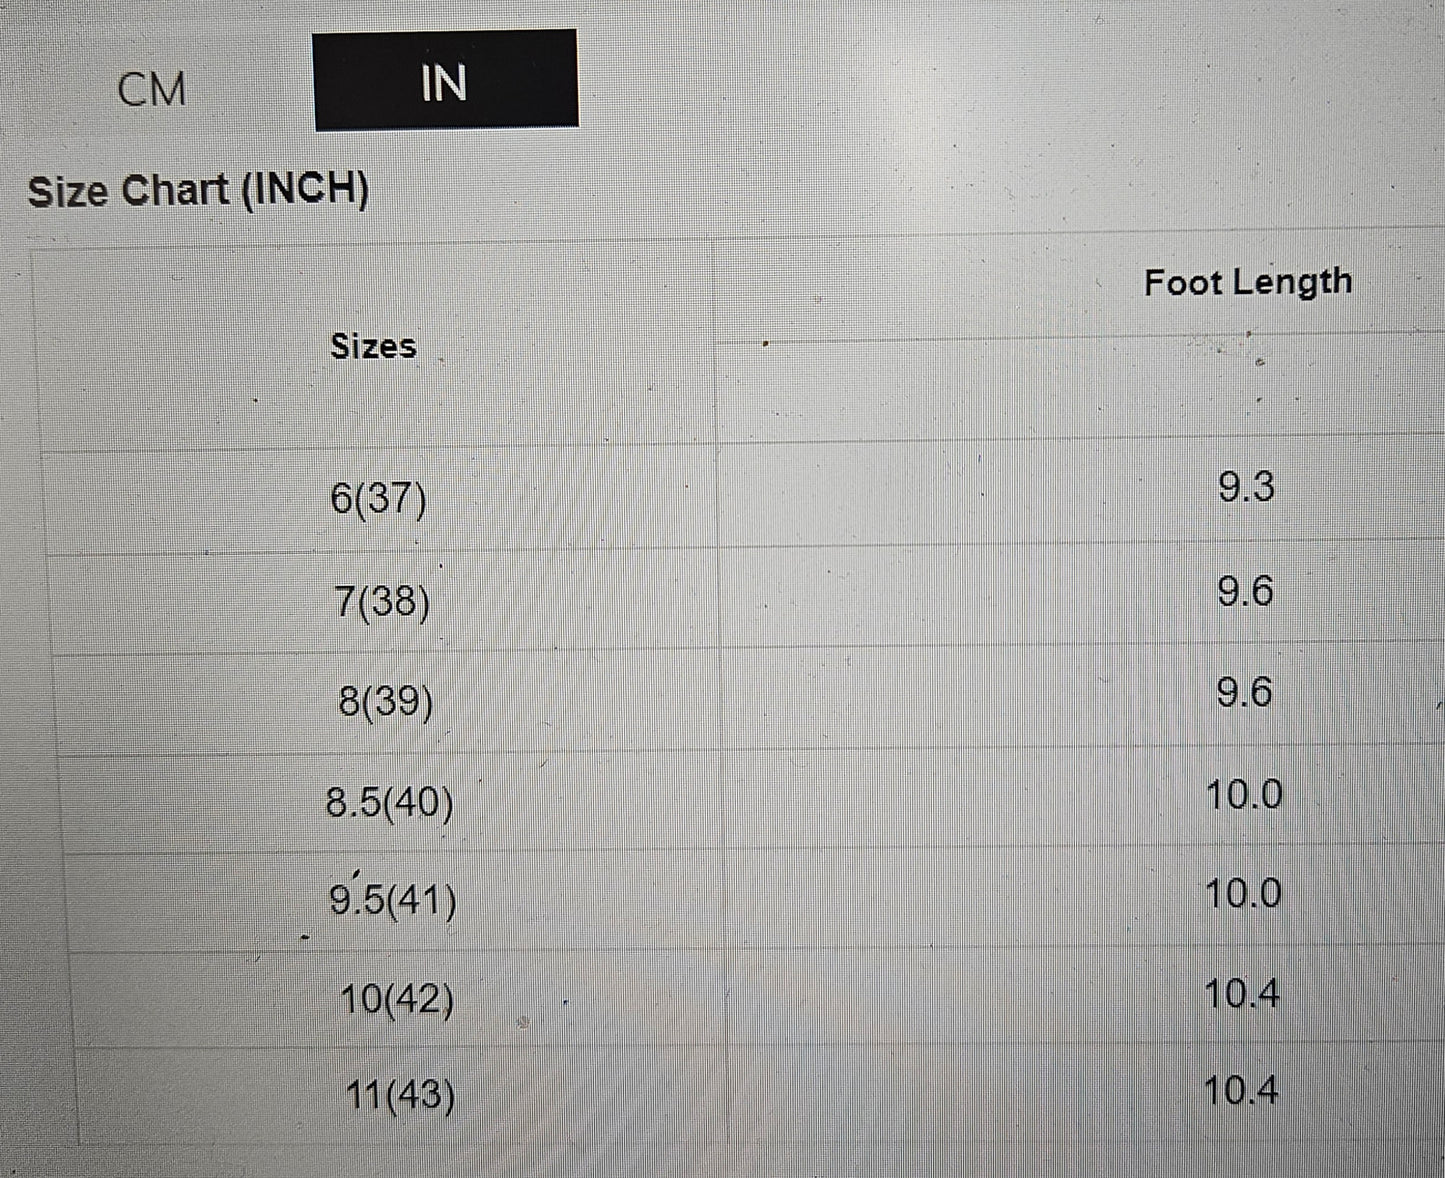Click the 9.6 value for size 7(38)

click(x=1245, y=591)
